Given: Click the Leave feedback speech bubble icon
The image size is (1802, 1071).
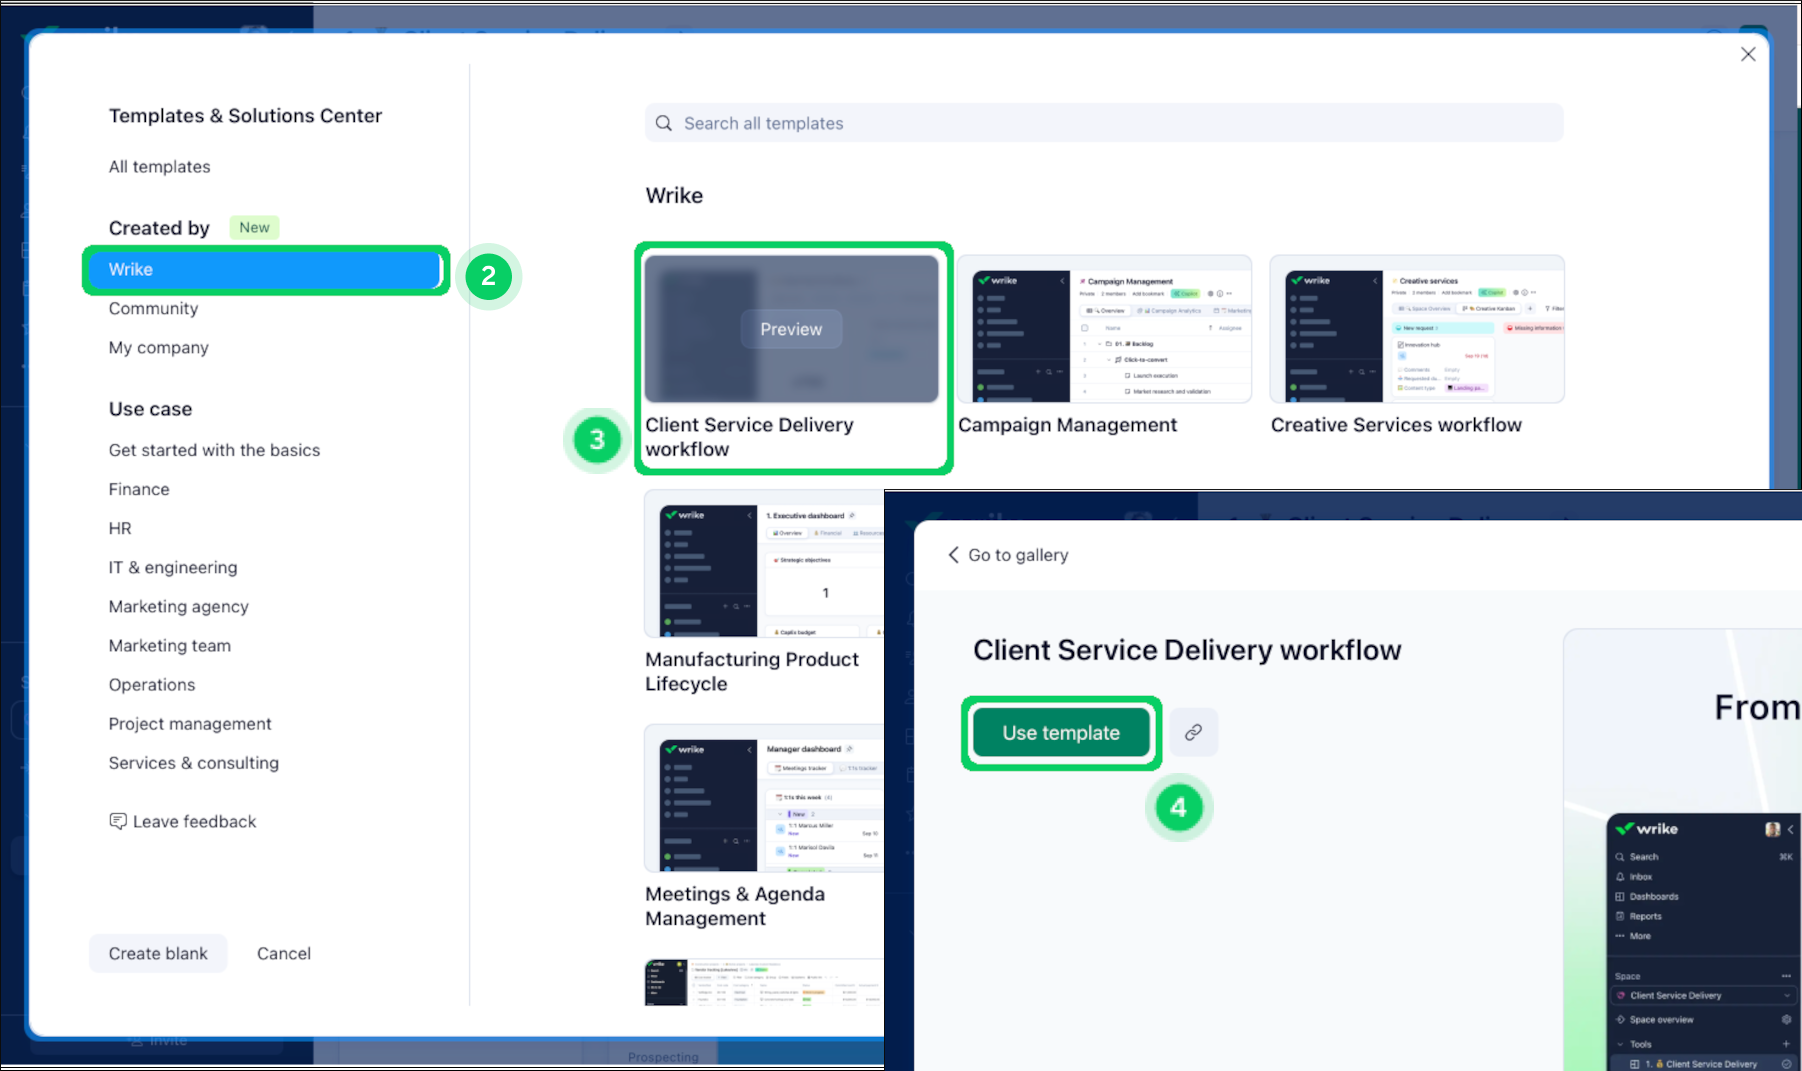Looking at the screenshot, I should pos(118,821).
